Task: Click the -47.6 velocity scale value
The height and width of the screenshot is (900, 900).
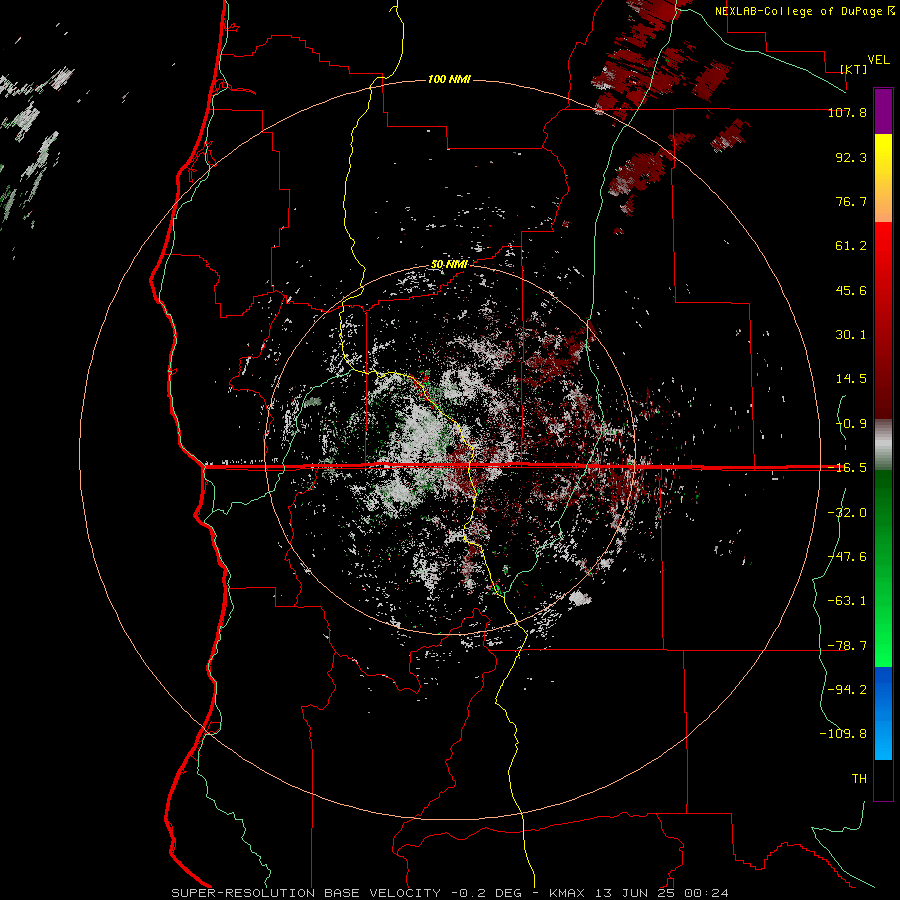Action: tap(847, 557)
